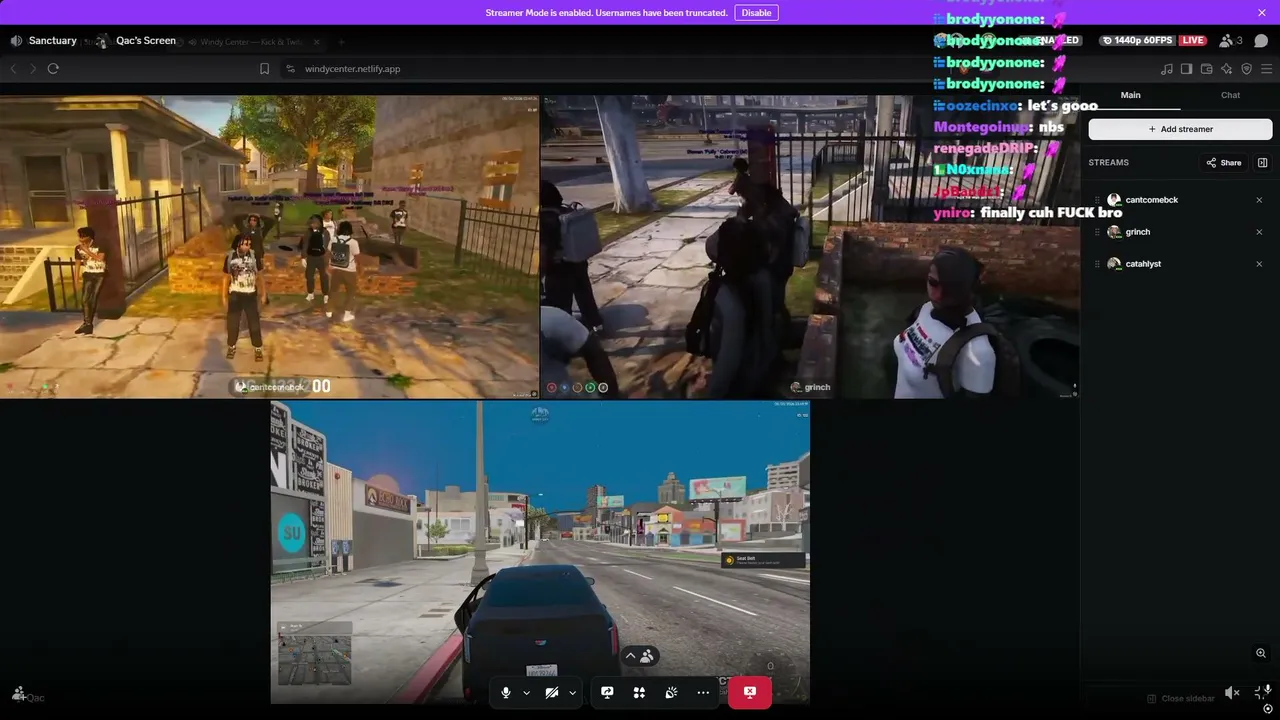Toggle the browser sidebar panel icon

[1186, 69]
